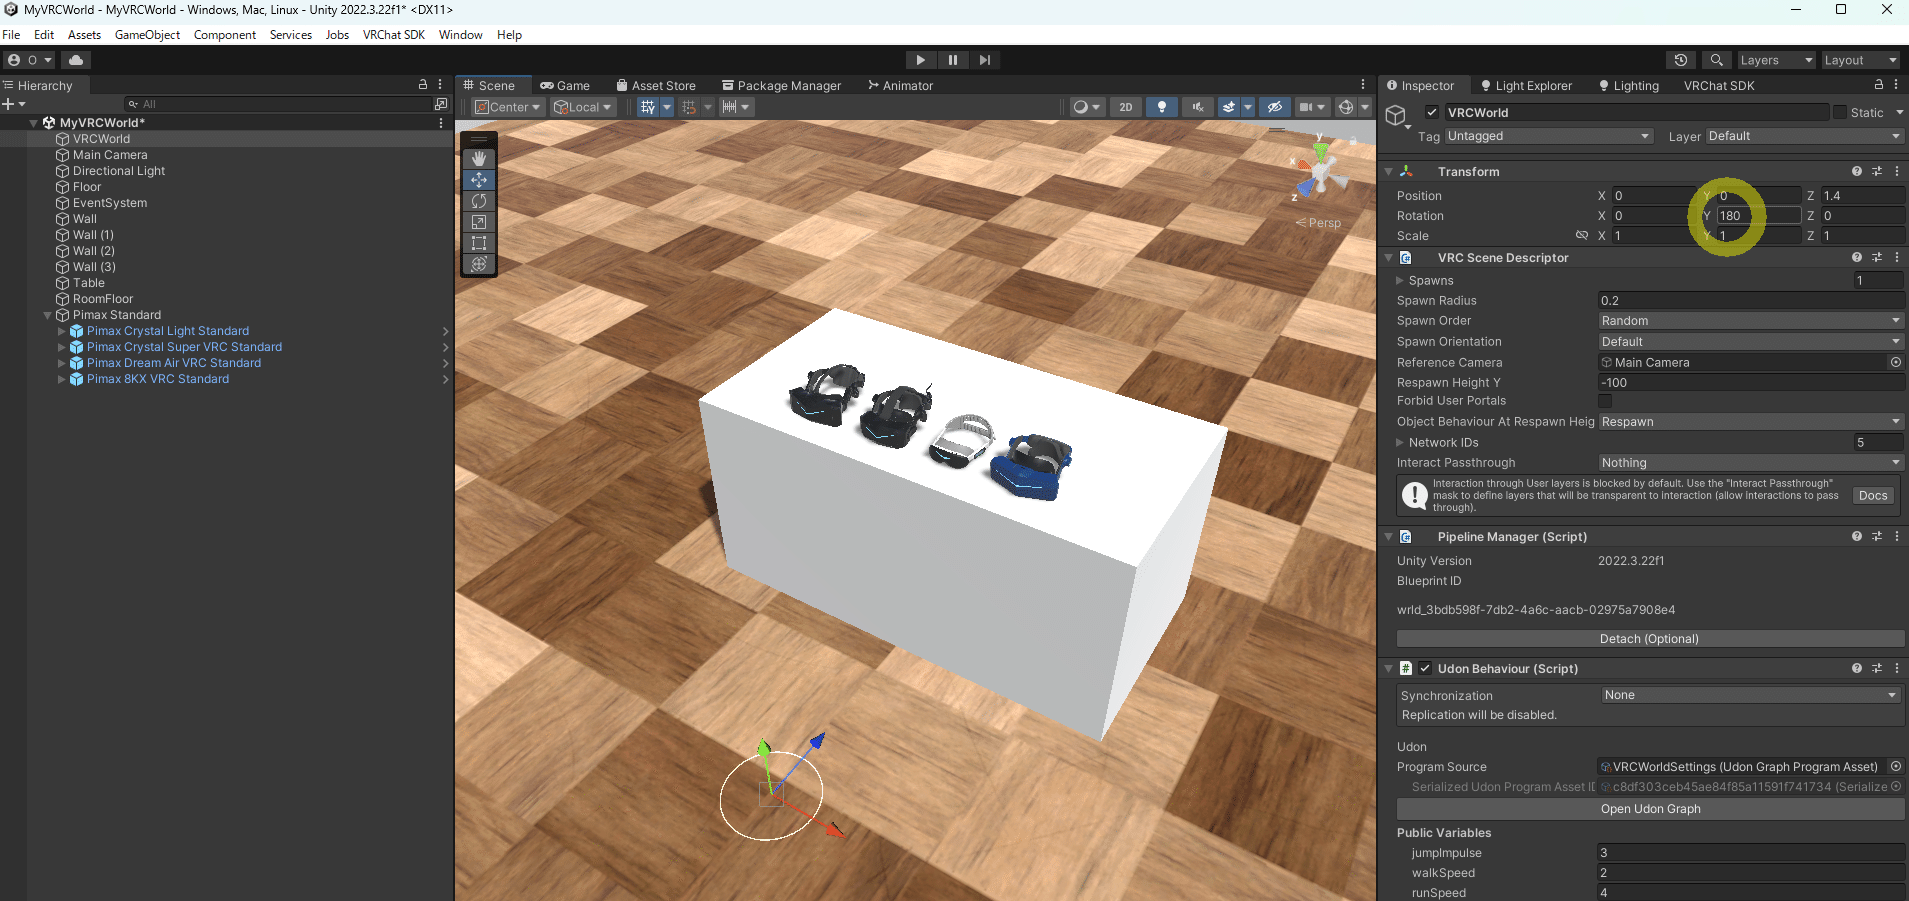Screen dimensions: 1909x901
Task: Toggle scene lighting button
Action: point(1162,107)
